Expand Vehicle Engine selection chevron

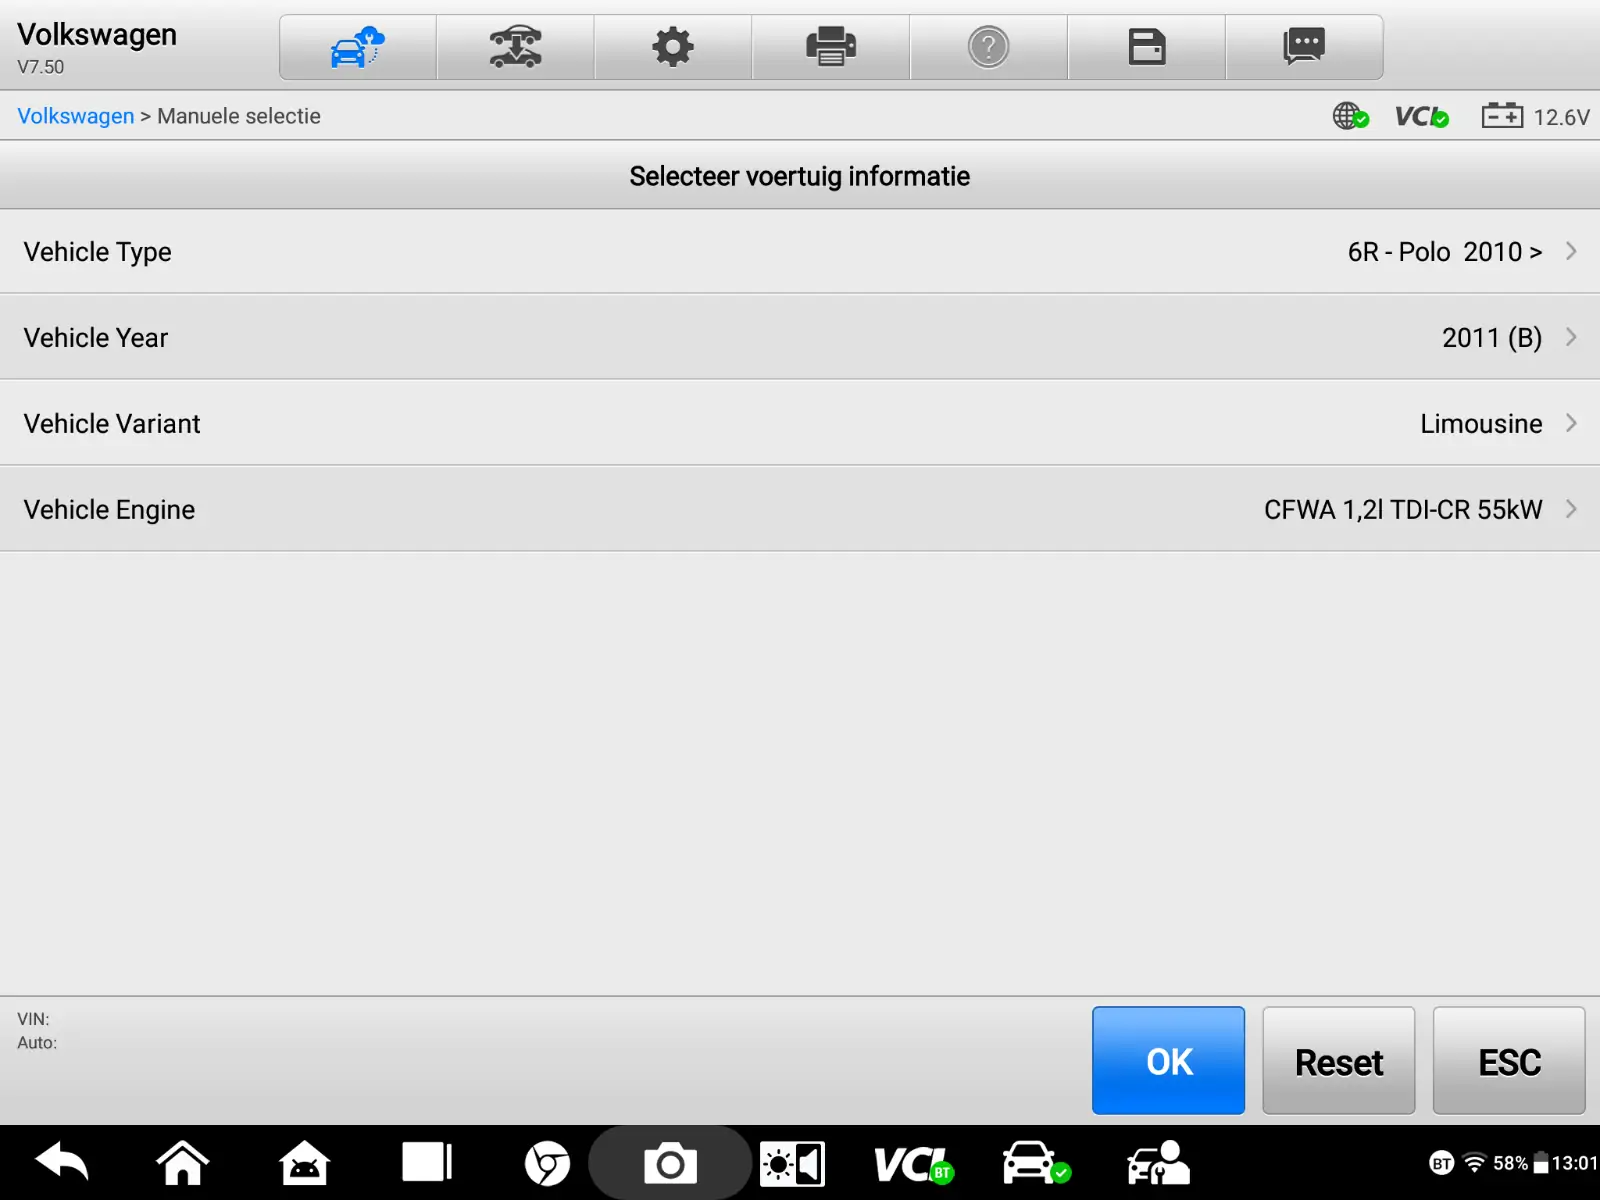coord(1571,509)
